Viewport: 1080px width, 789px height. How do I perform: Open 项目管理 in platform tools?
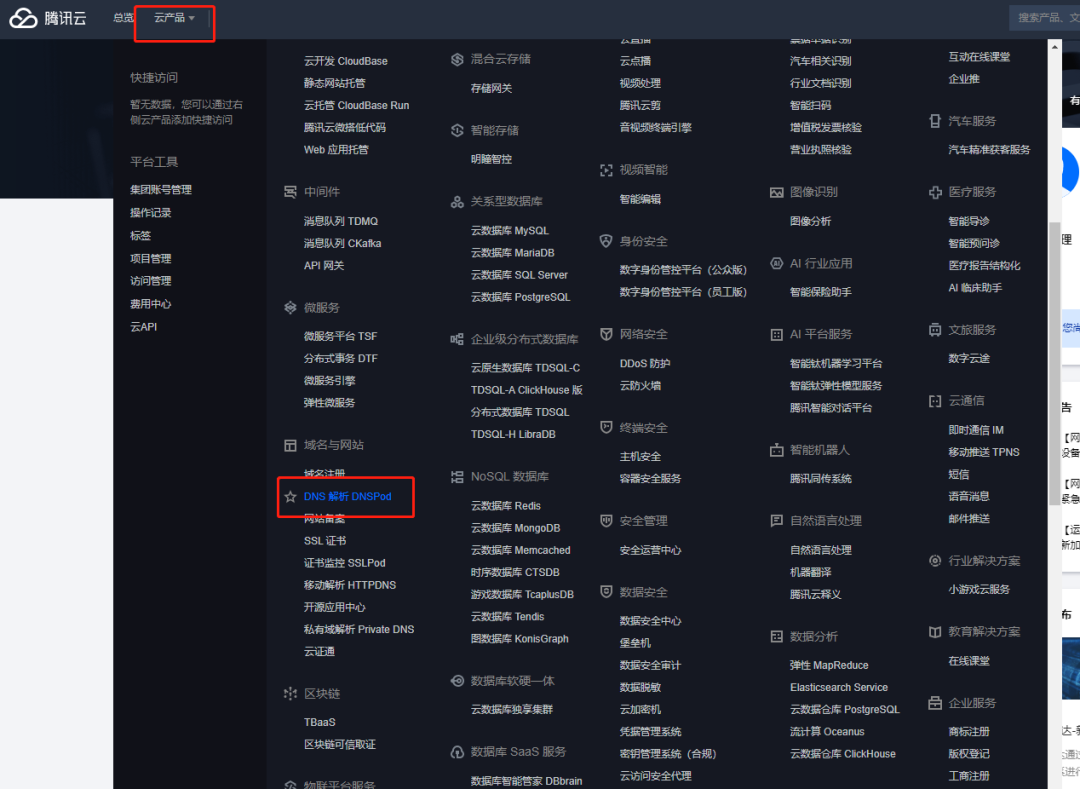coord(151,258)
